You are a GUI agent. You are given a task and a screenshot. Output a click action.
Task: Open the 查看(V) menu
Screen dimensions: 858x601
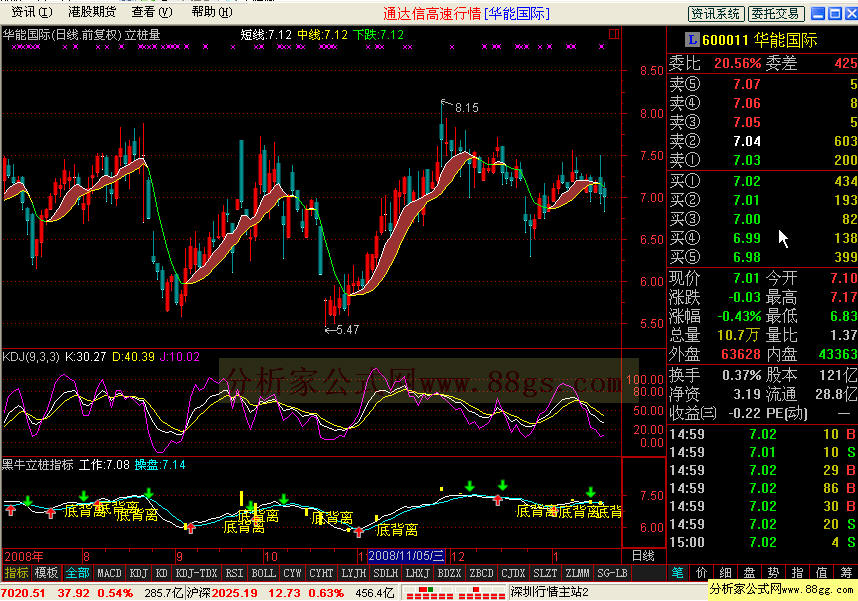pos(152,11)
